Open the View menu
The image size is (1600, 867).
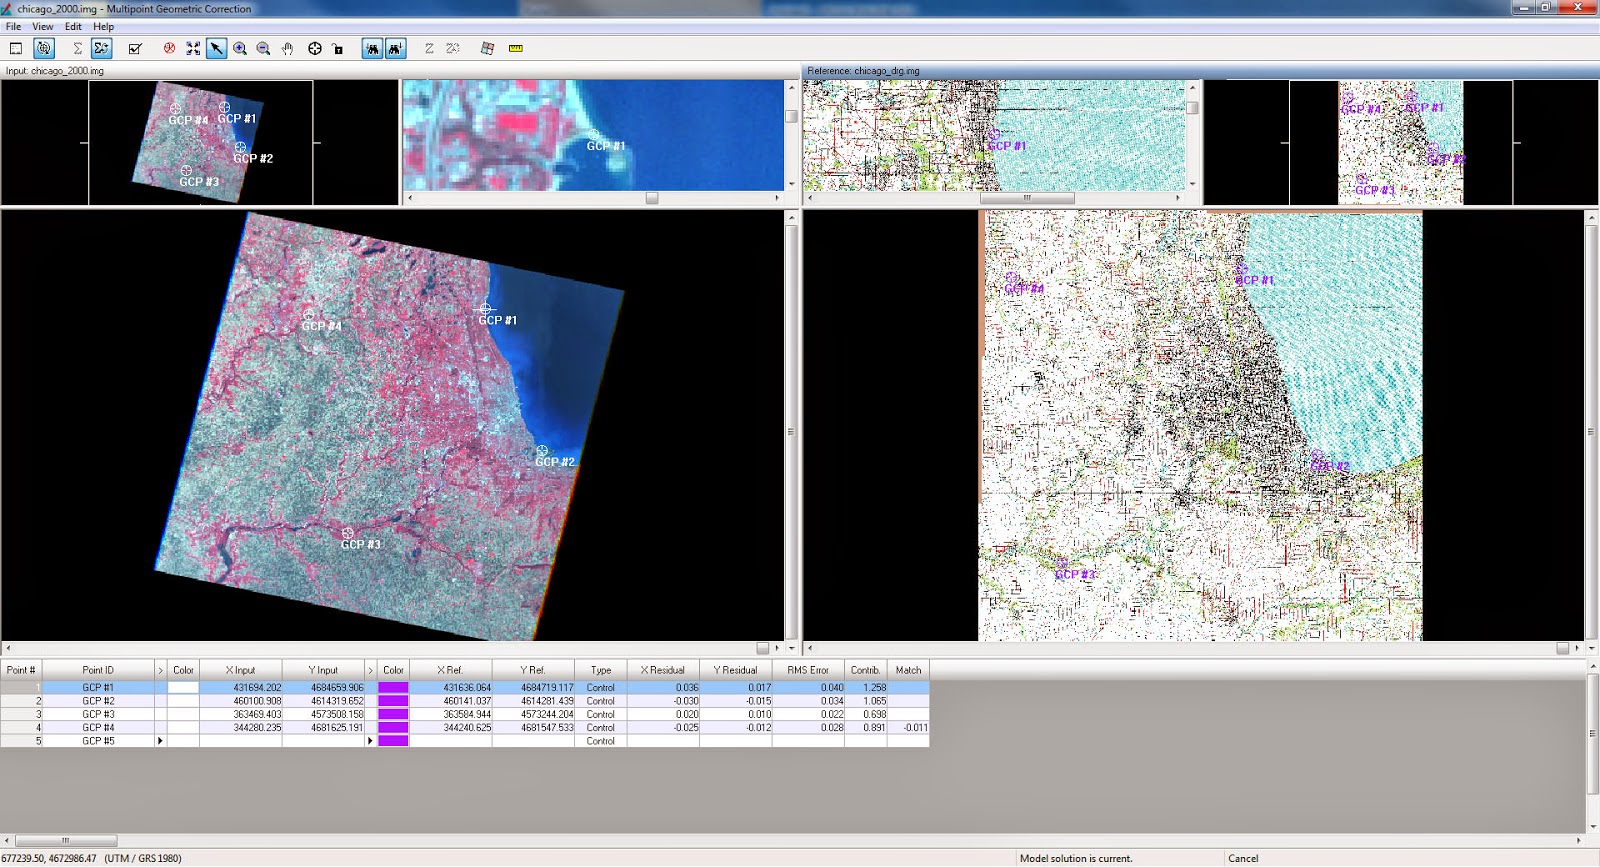pyautogui.click(x=43, y=27)
